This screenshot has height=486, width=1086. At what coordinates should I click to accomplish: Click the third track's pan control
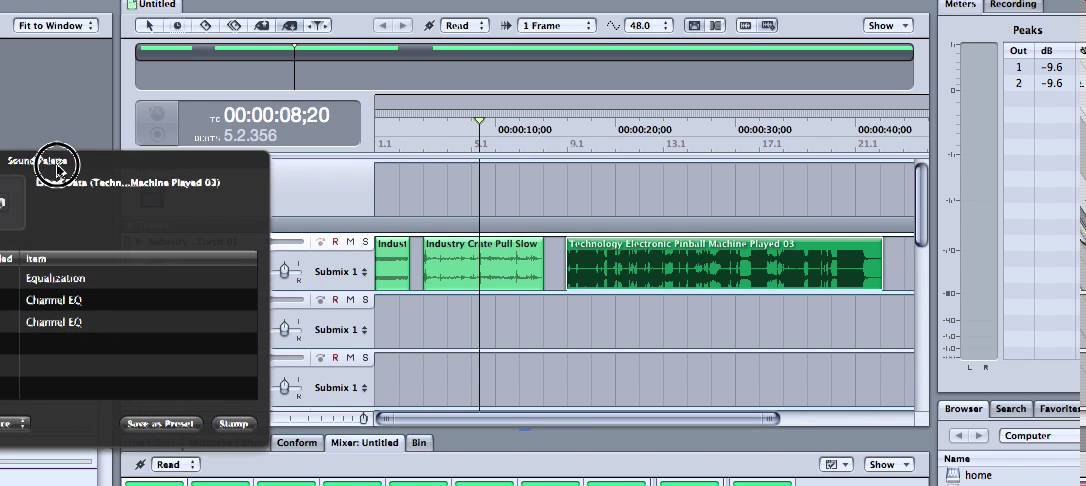point(284,387)
